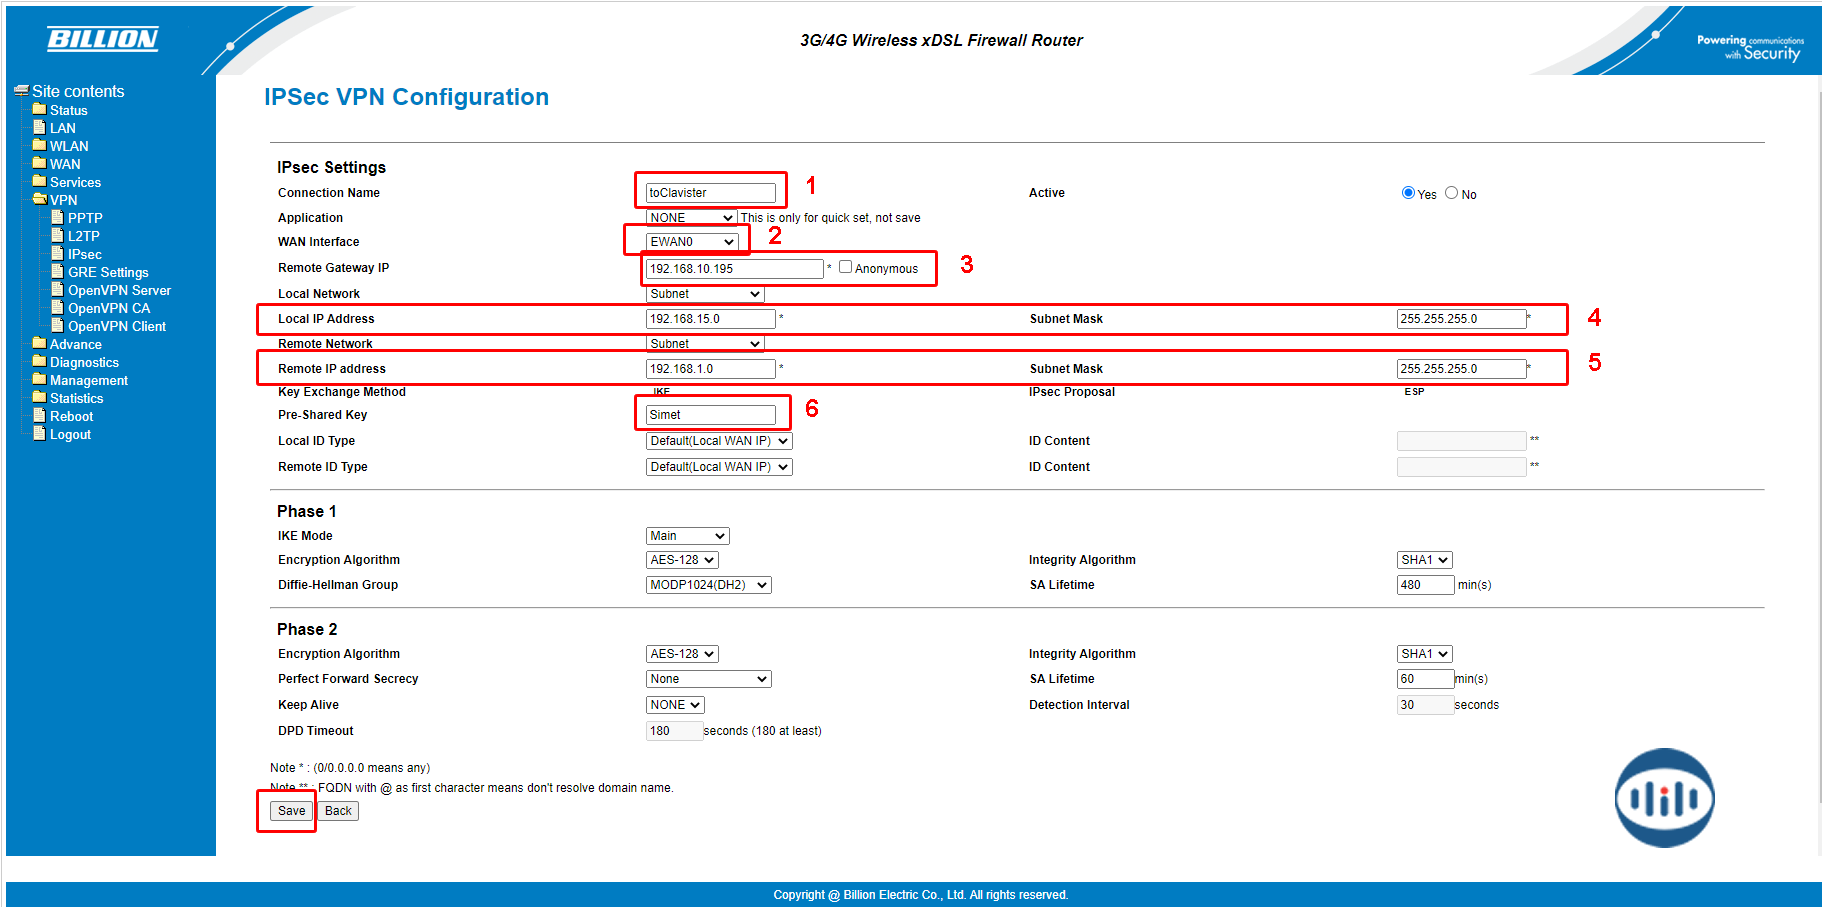Click the Site contents root icon
The width and height of the screenshot is (1822, 907).
(x=21, y=91)
